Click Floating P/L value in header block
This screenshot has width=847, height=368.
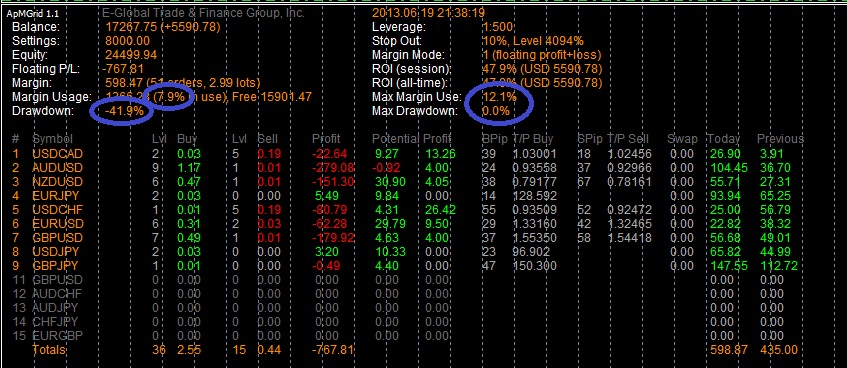click(123, 69)
